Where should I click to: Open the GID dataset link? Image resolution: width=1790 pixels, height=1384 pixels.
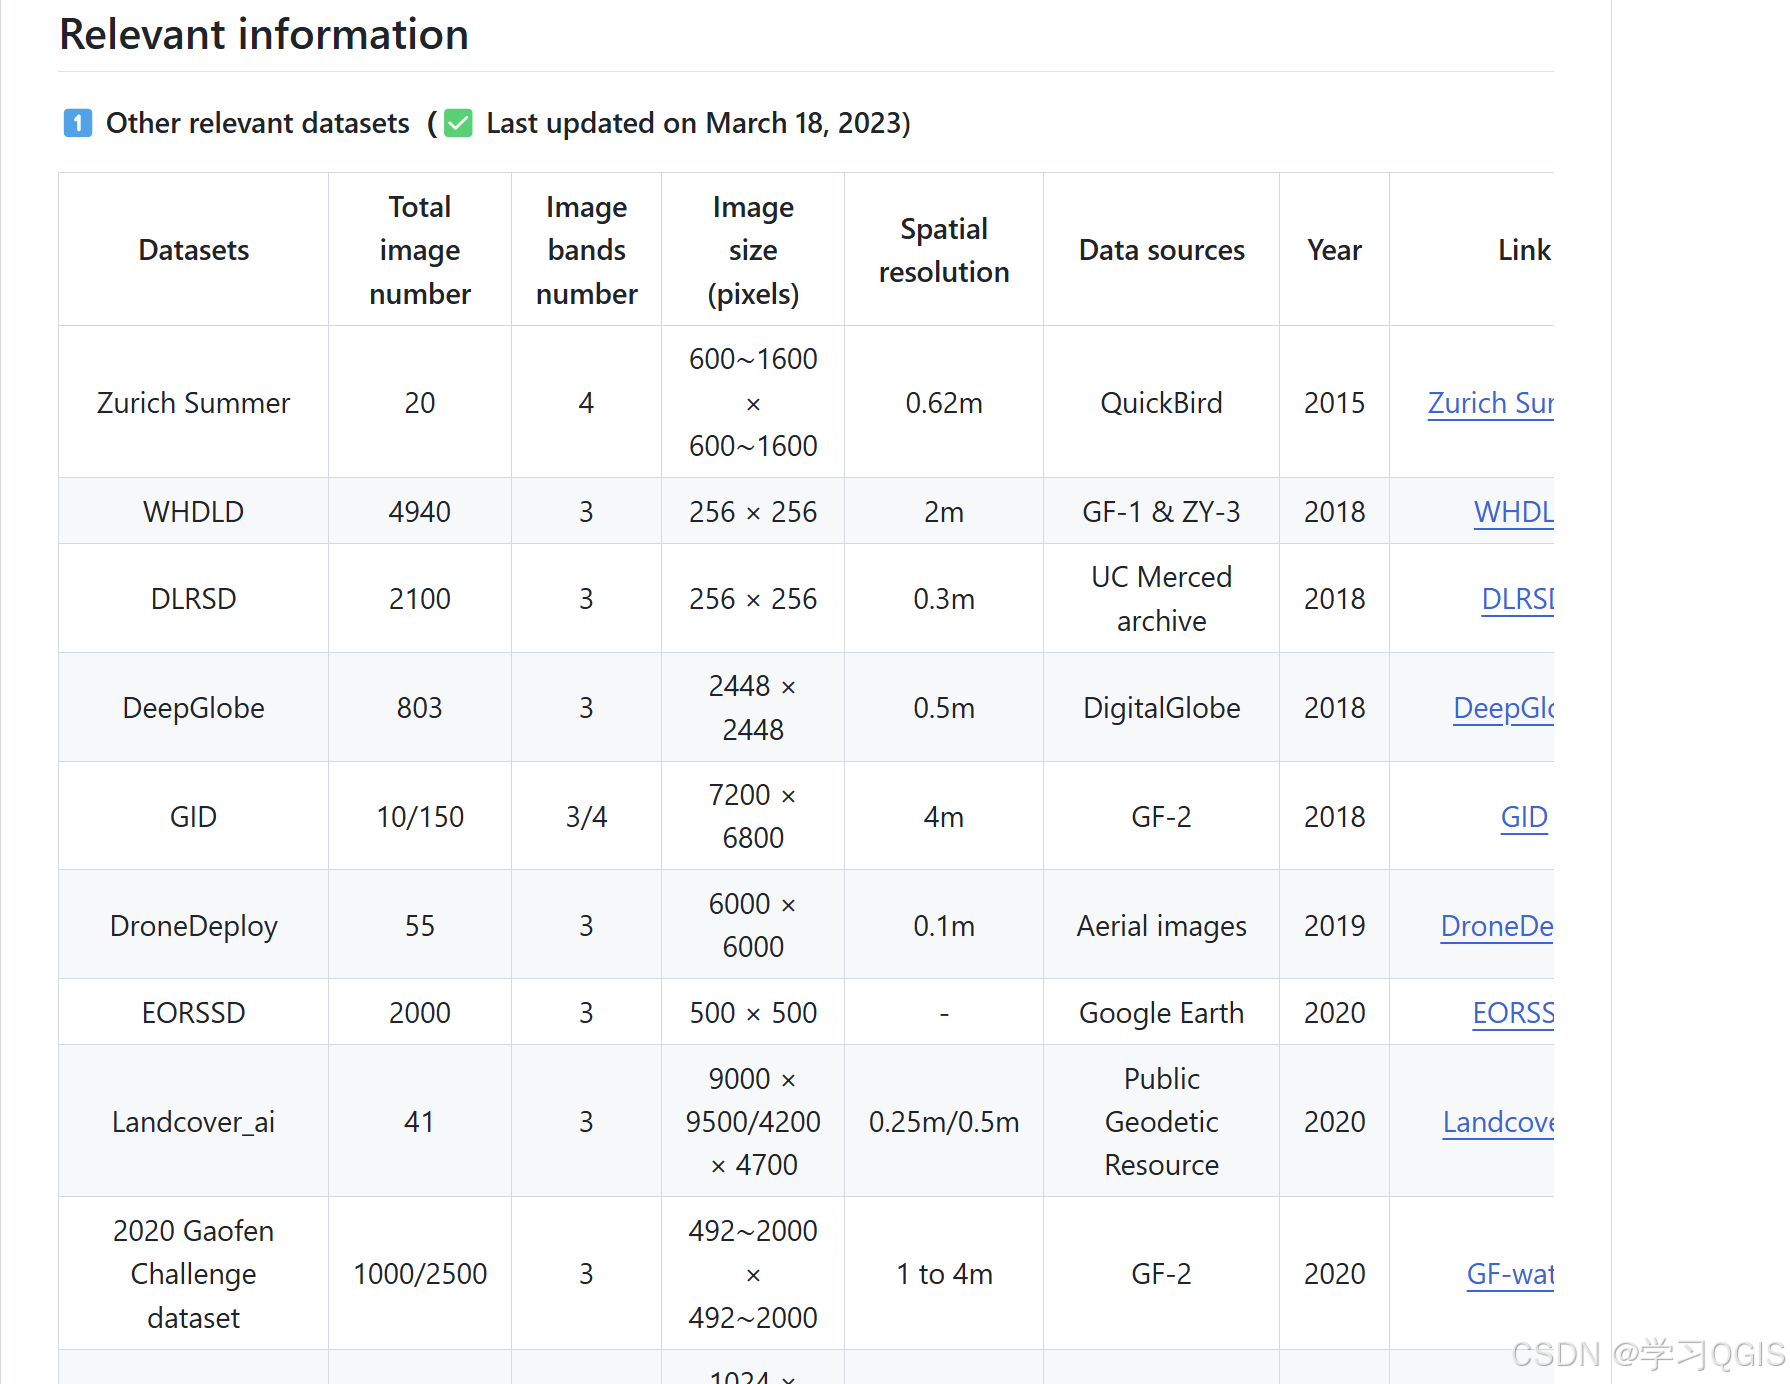click(x=1524, y=817)
